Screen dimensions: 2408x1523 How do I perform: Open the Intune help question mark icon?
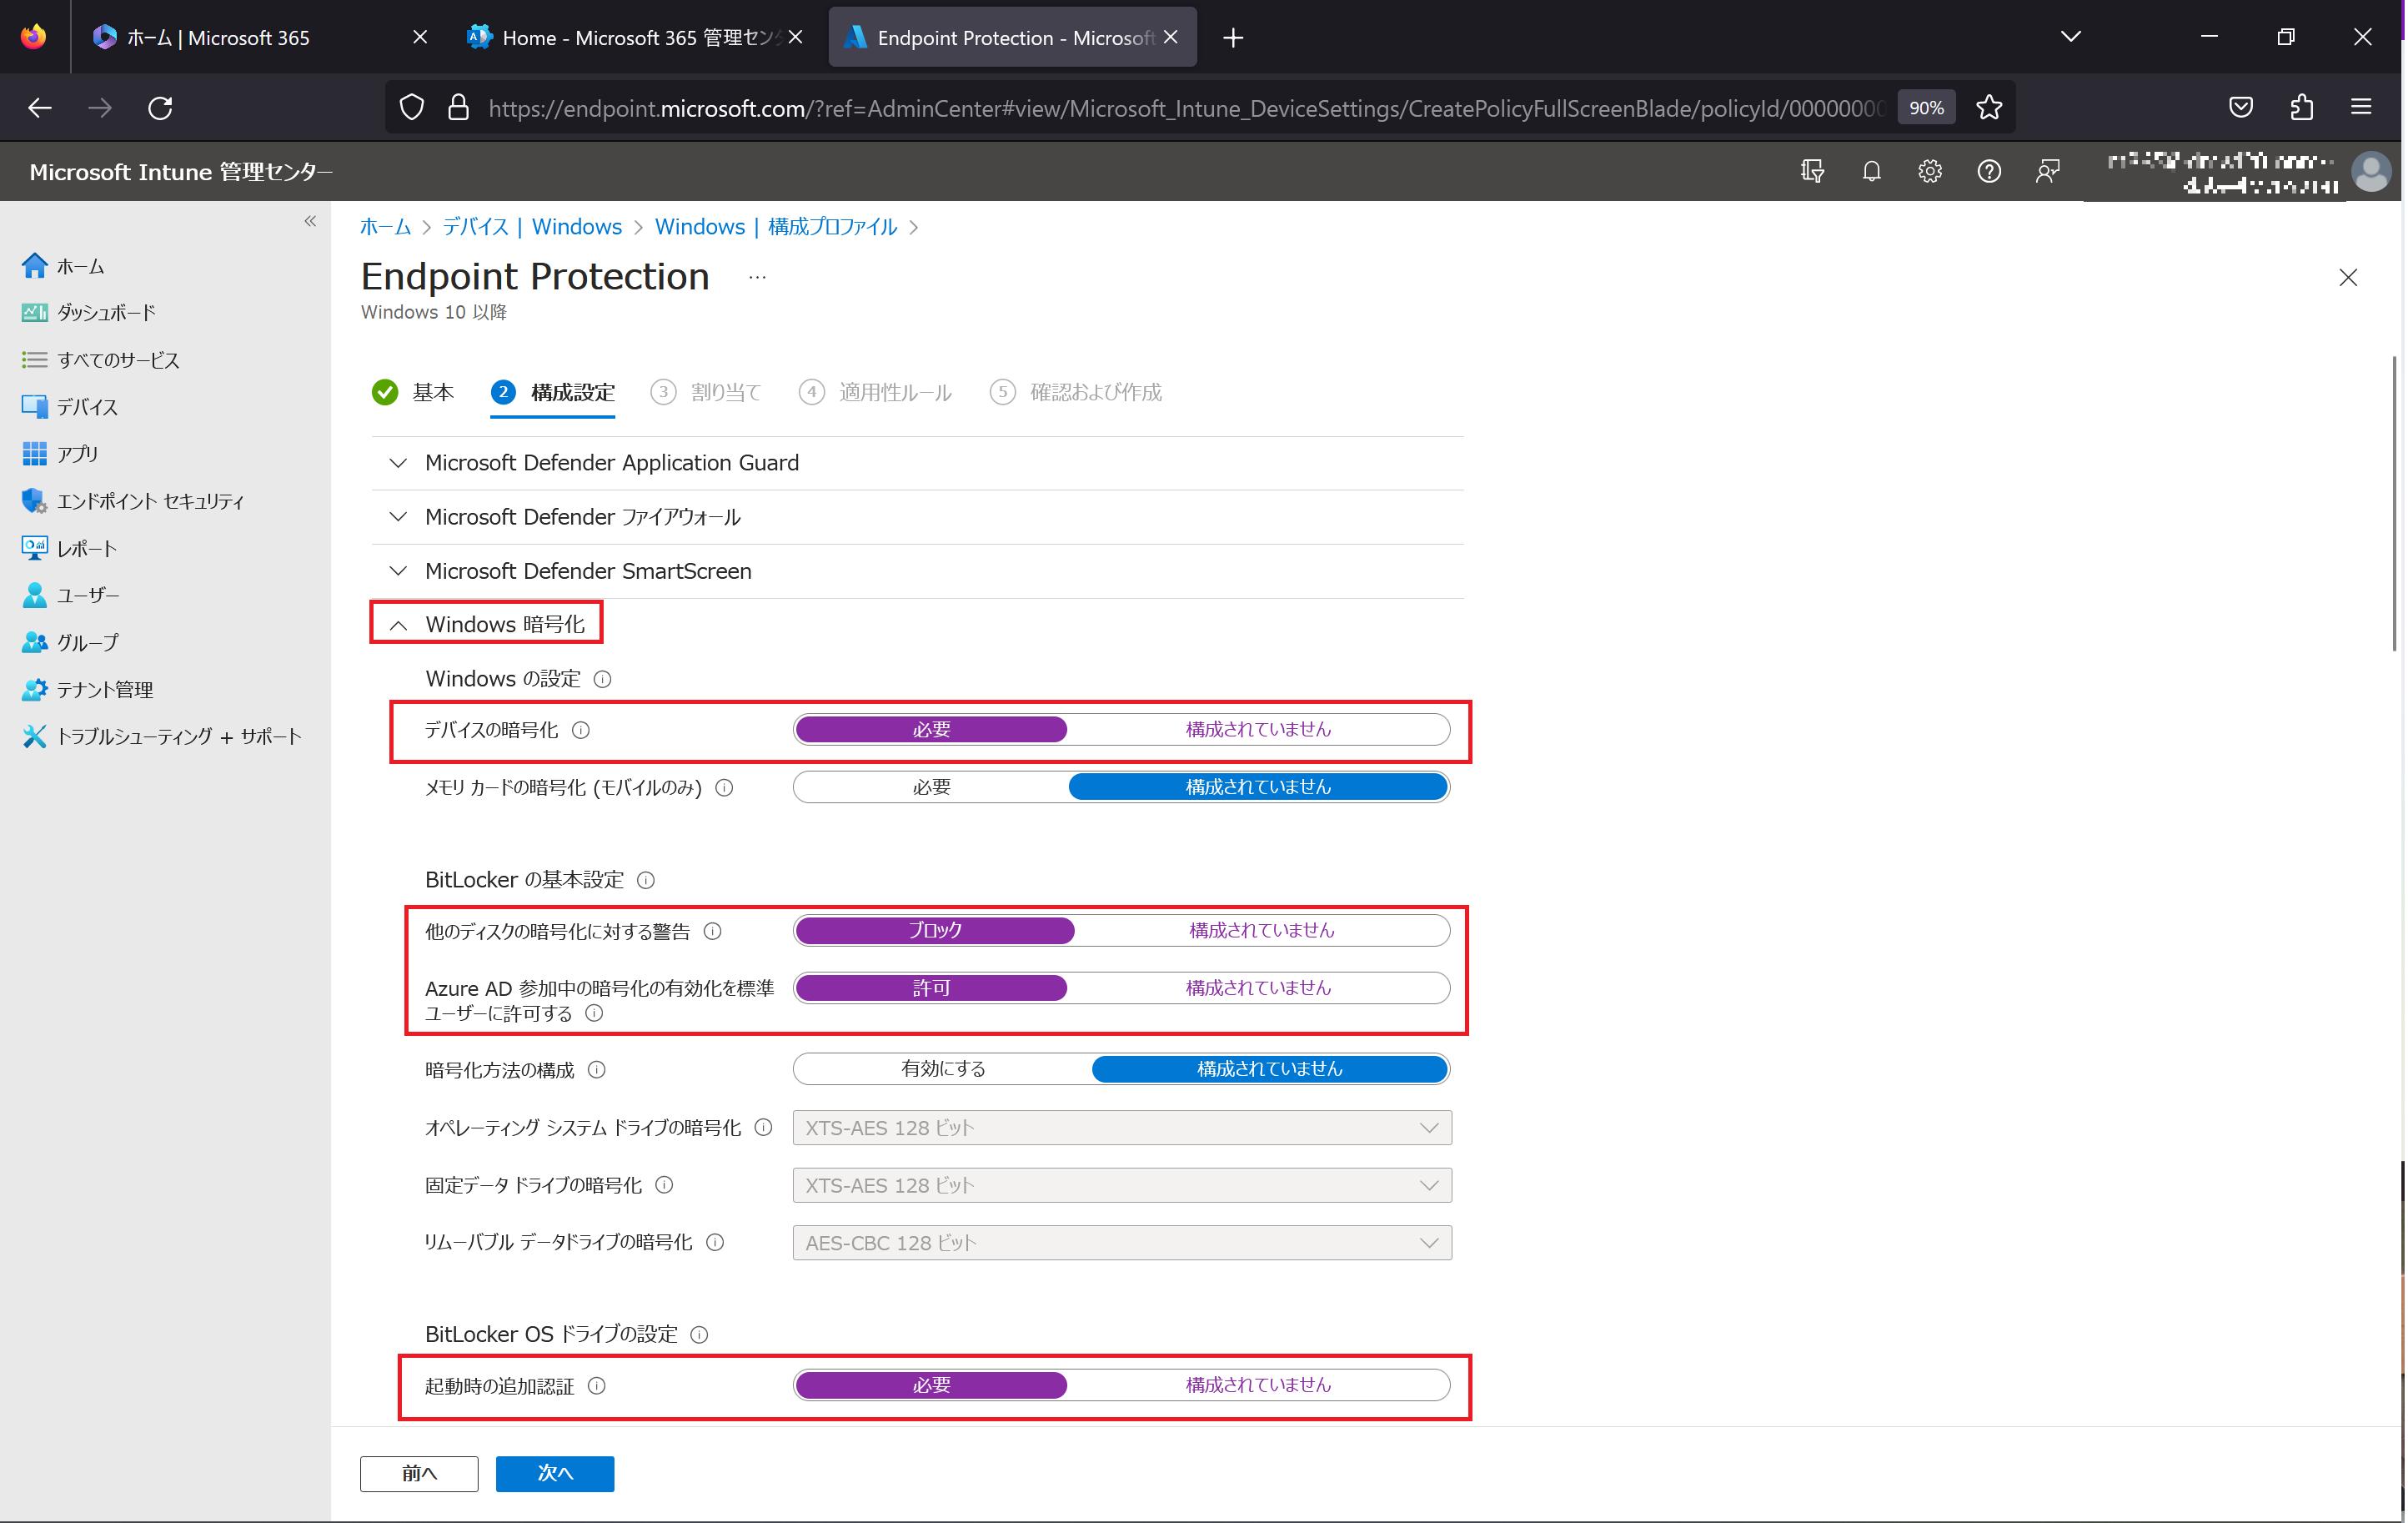(1989, 171)
